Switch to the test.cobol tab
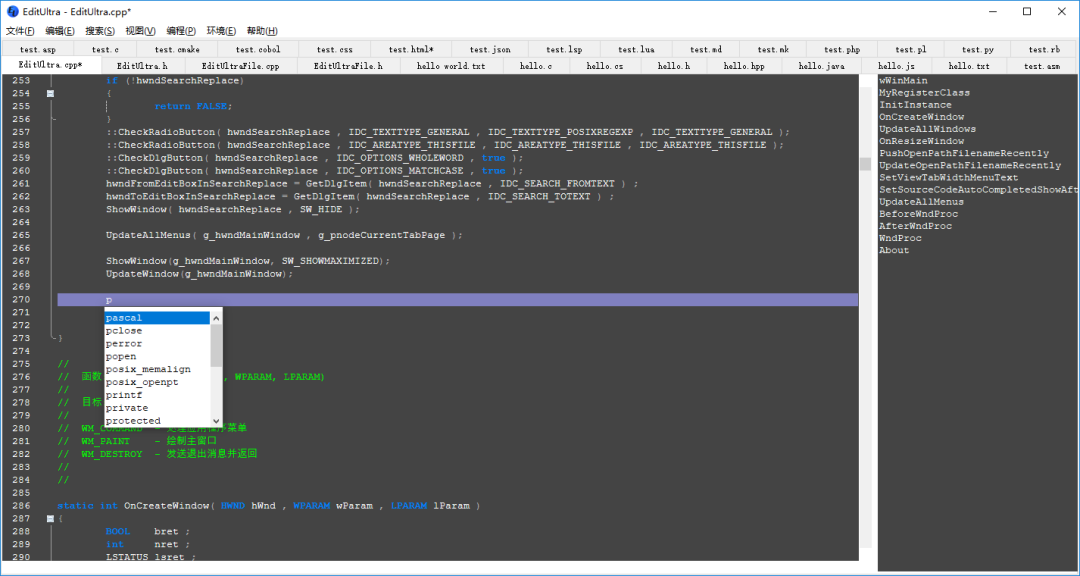Screen dimensions: 1080x576 (258, 50)
